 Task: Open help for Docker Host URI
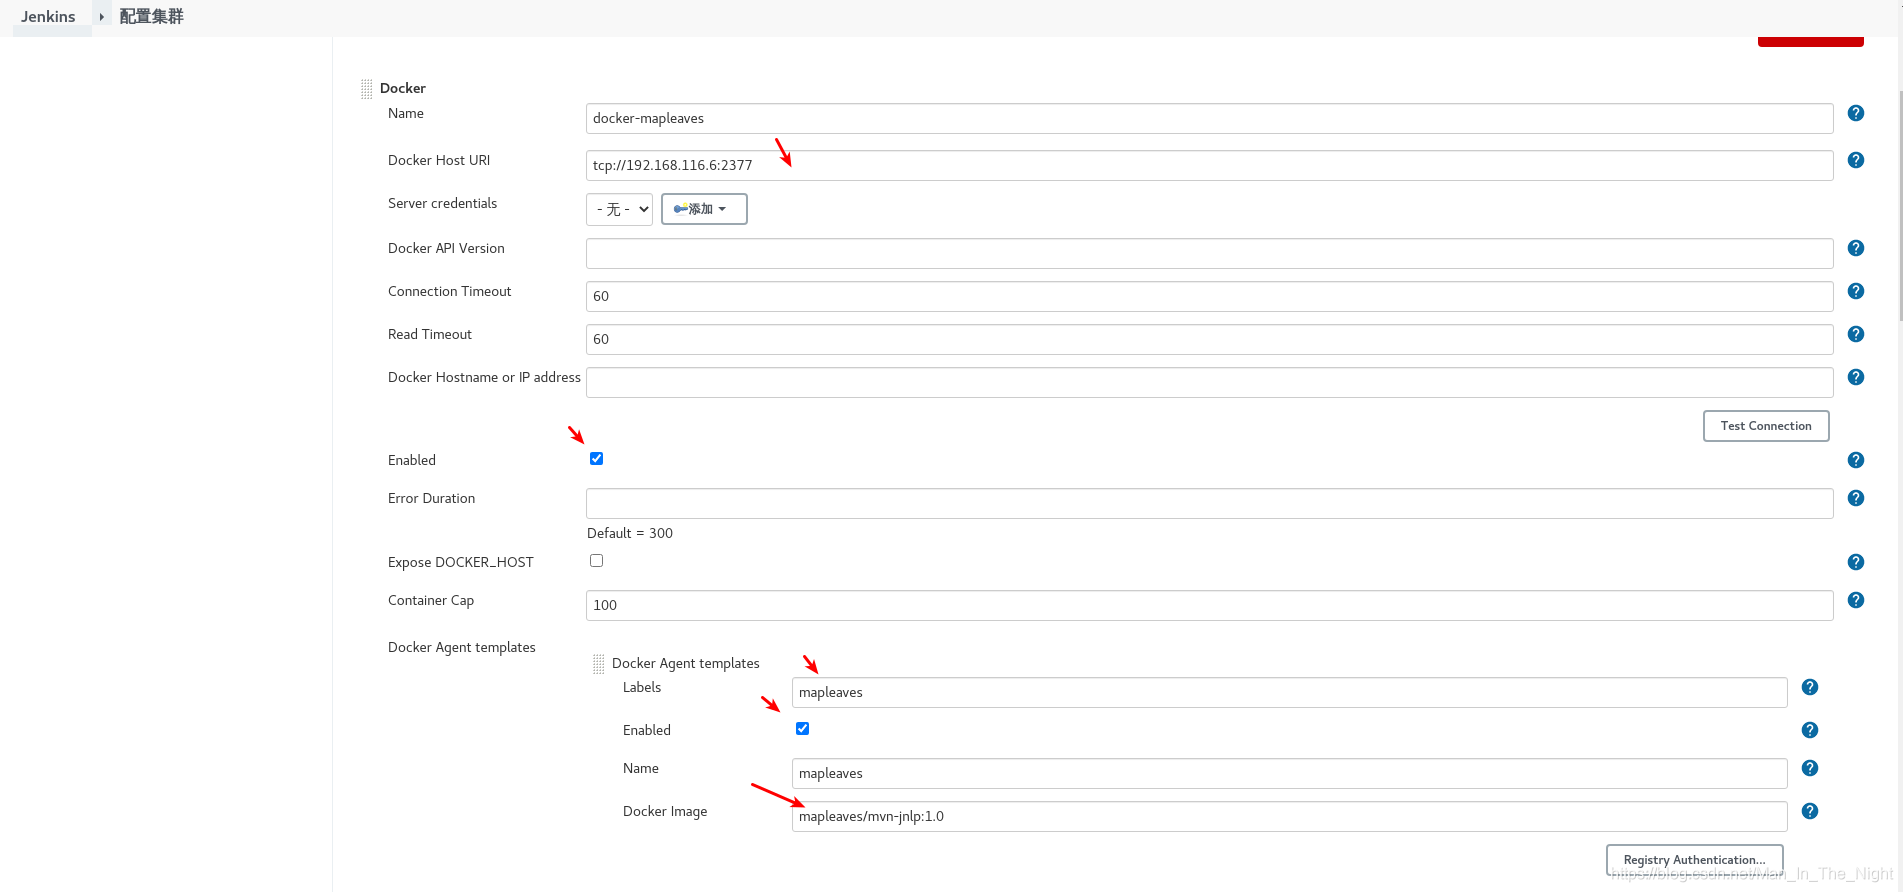pyautogui.click(x=1855, y=160)
